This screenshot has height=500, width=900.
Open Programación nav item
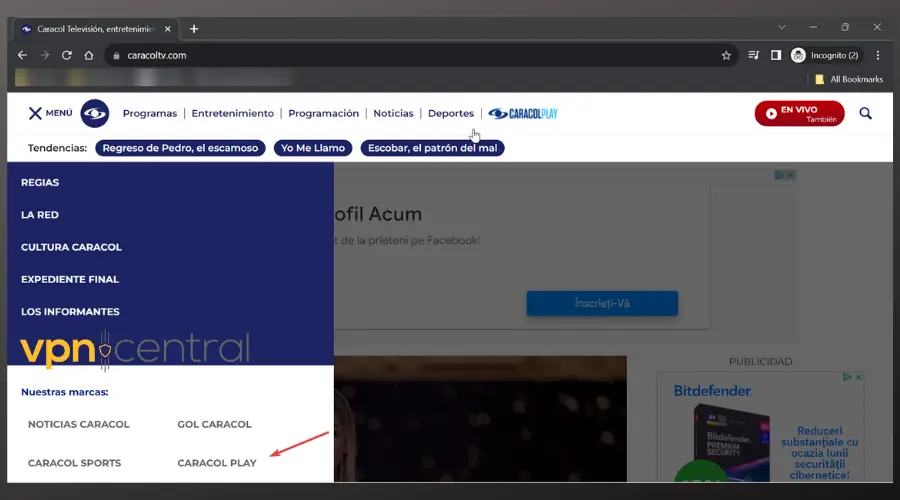[323, 113]
